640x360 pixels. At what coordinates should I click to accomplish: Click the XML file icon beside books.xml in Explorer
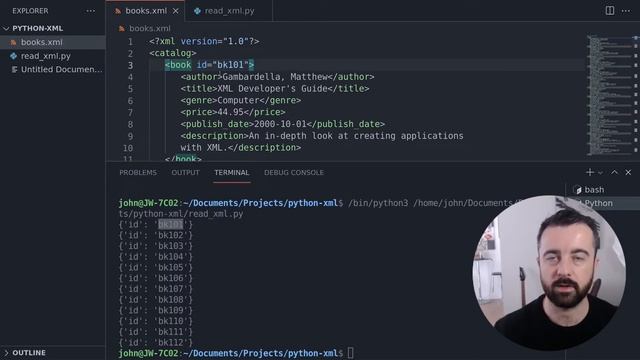[x=14, y=42]
